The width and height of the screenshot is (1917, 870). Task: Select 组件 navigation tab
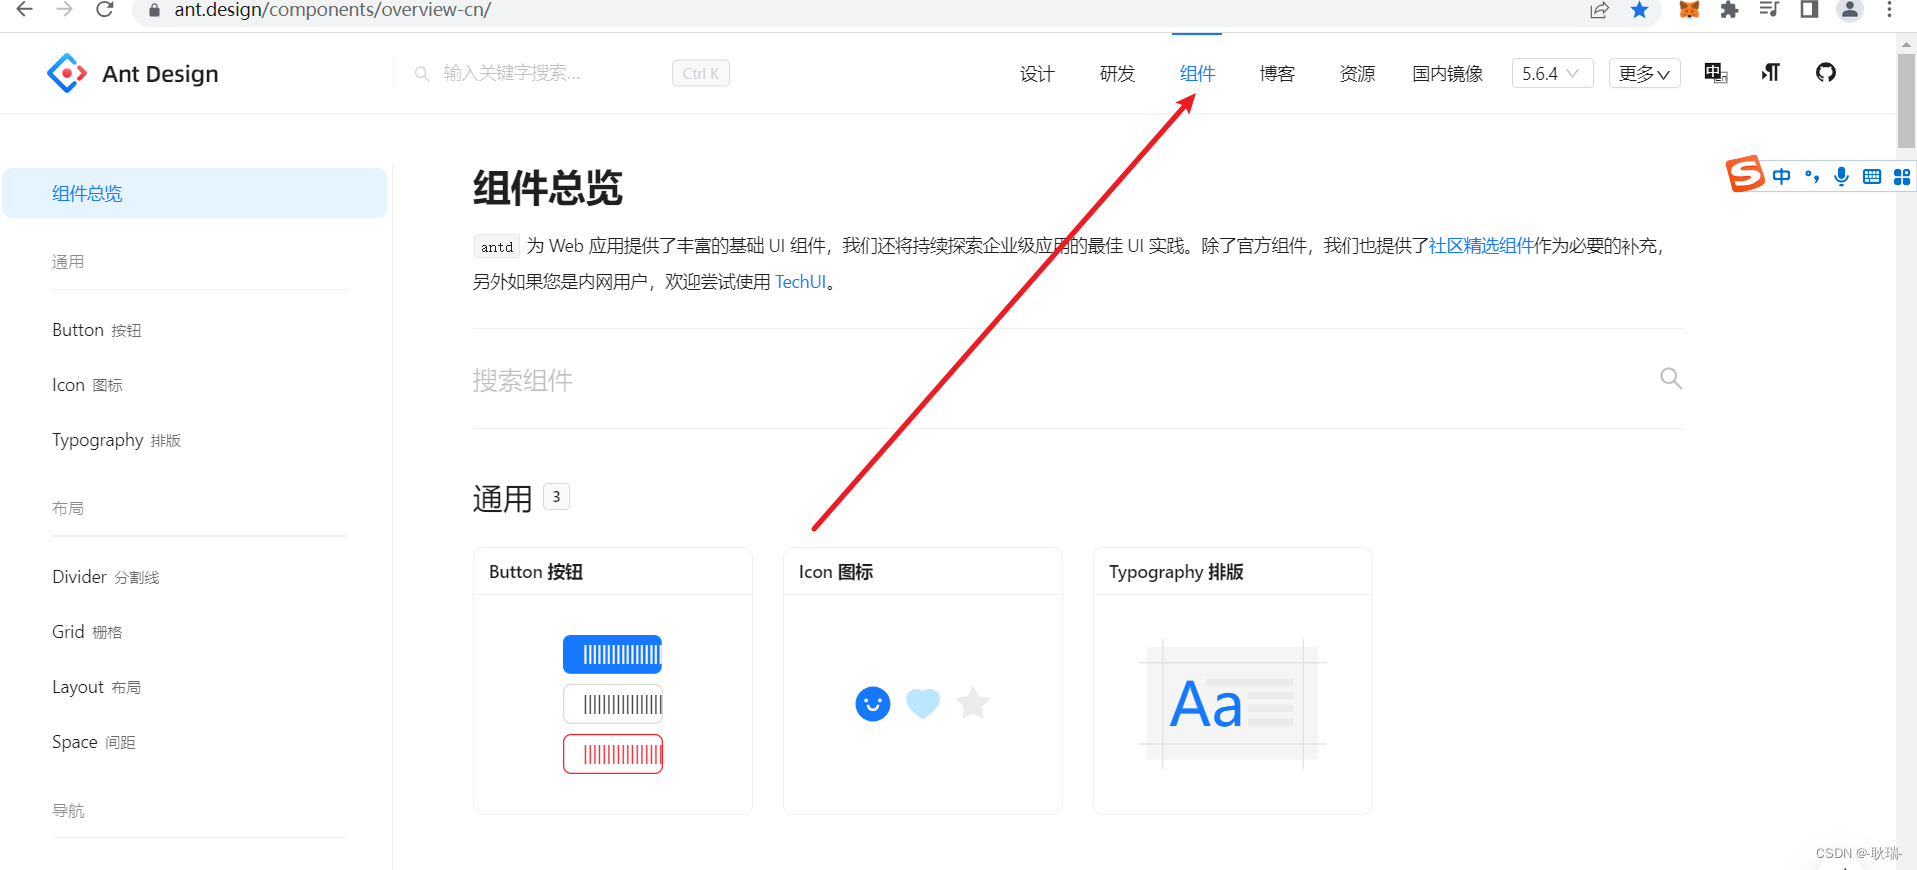1197,73
